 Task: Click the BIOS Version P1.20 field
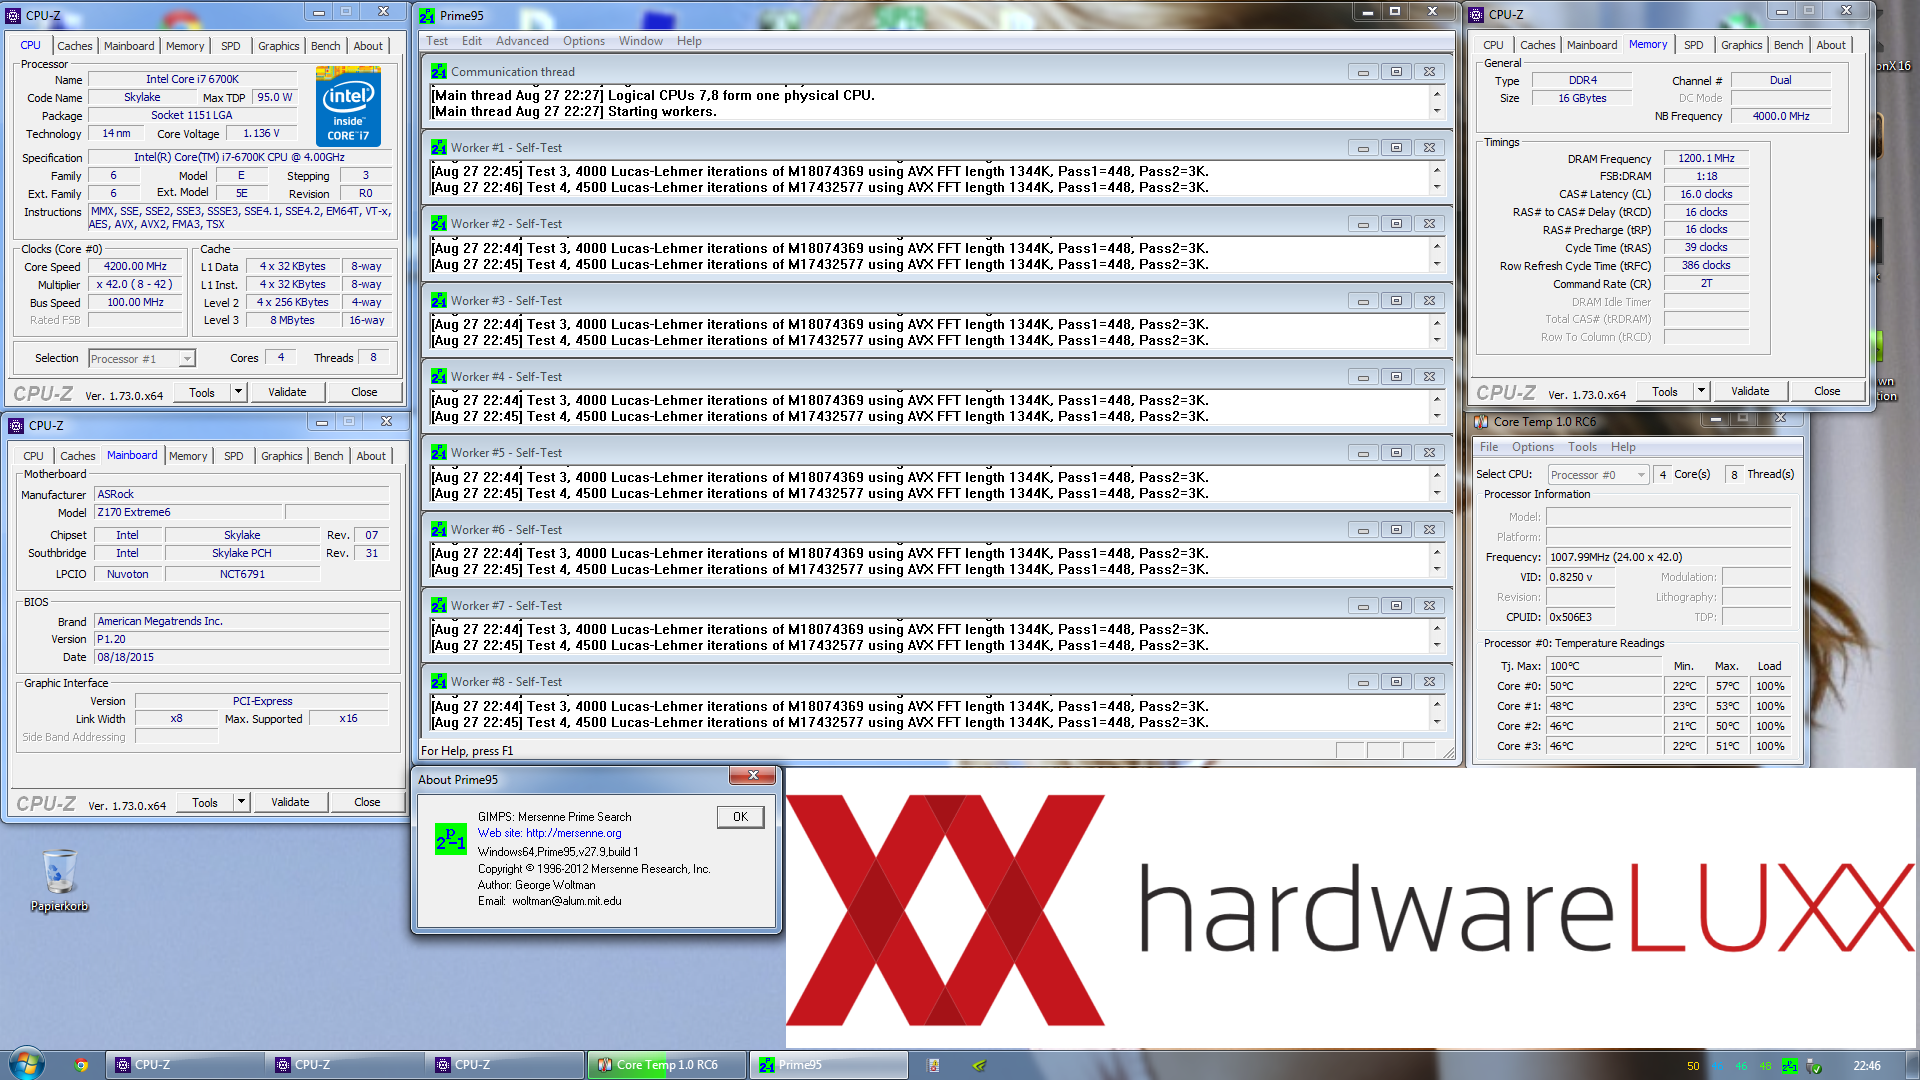pos(241,639)
